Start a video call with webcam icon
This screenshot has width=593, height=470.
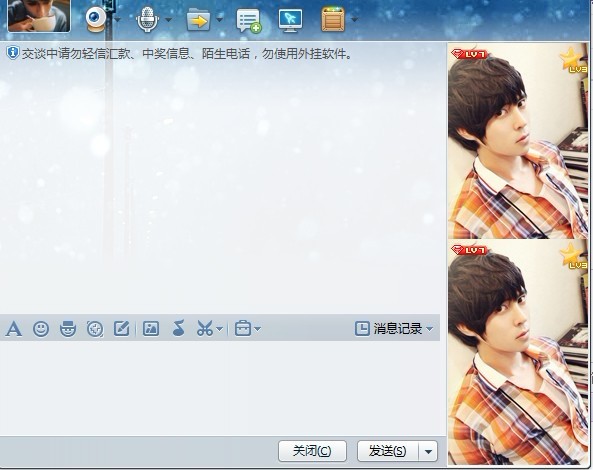pos(96,19)
